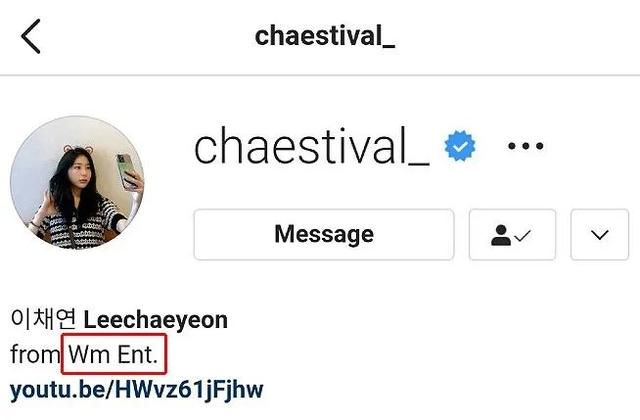Click the white checkmark inside verified badge
This screenshot has height=420, width=640.
pyautogui.click(x=460, y=146)
